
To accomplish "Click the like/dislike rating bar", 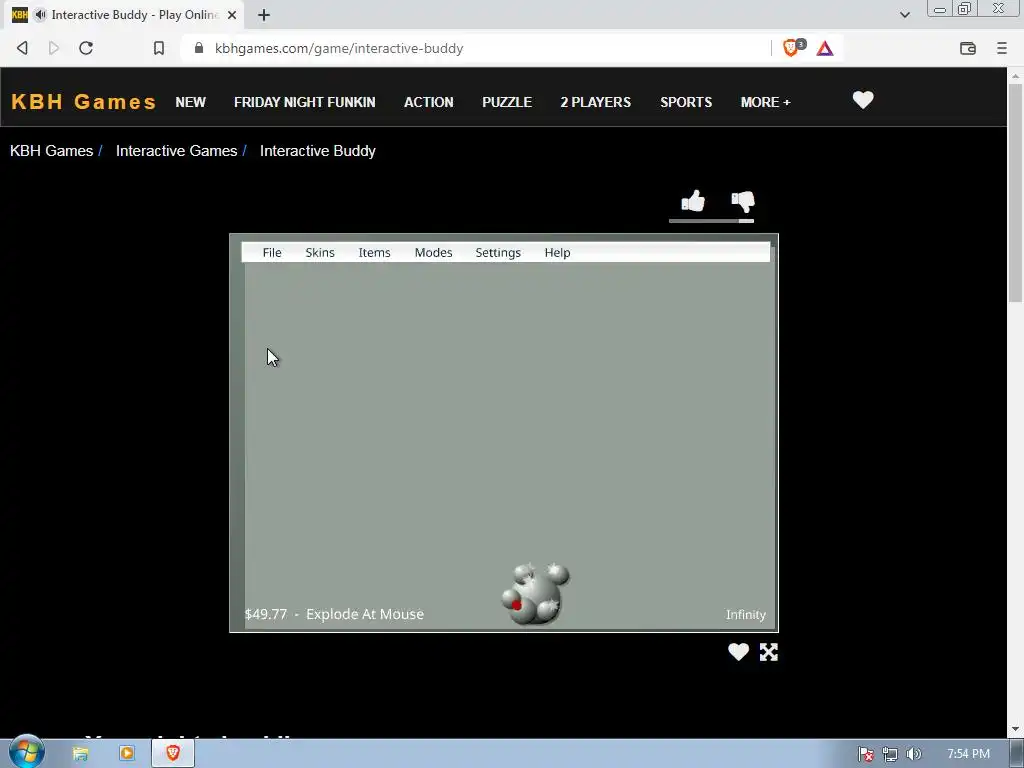I will [x=711, y=221].
